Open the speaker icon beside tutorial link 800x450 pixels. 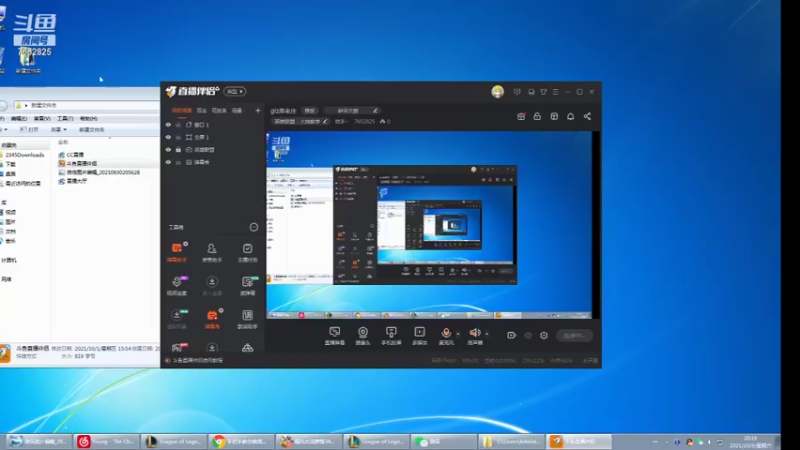[167, 360]
